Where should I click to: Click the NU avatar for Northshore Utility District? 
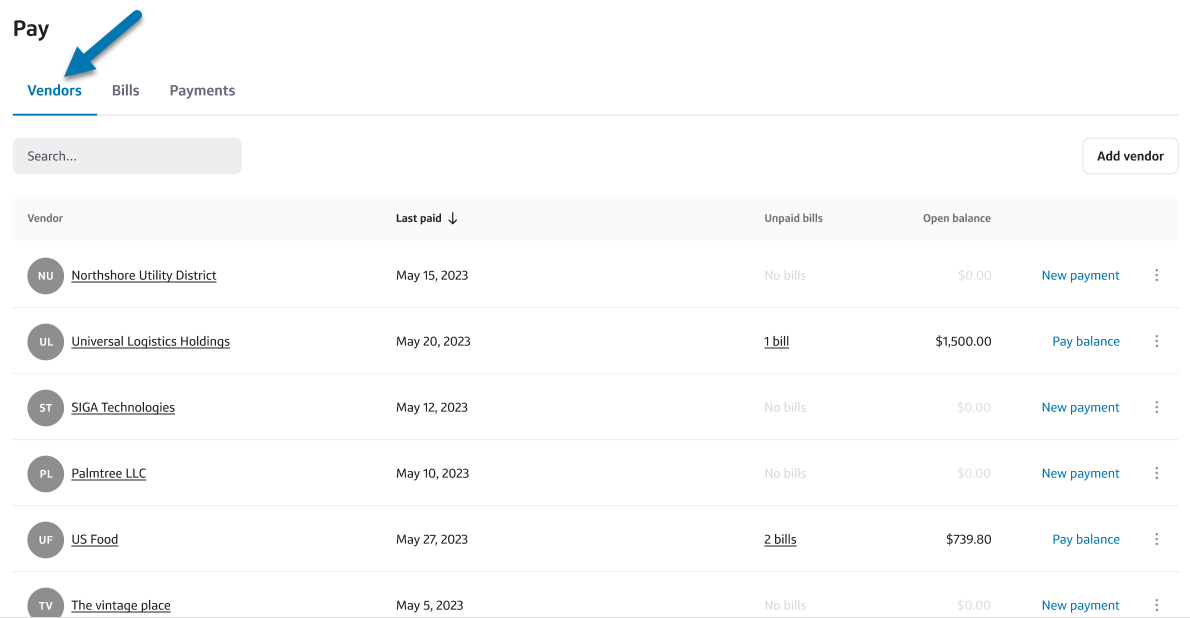coord(46,276)
